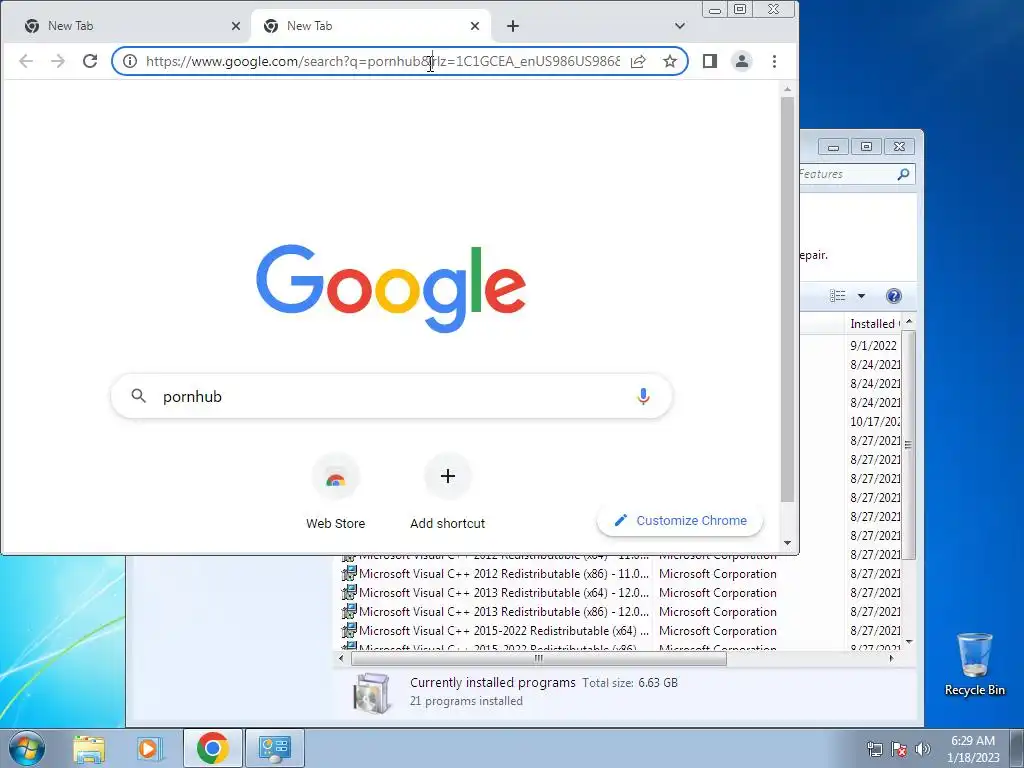Click Show desktop button at taskbar end

tap(1017, 748)
